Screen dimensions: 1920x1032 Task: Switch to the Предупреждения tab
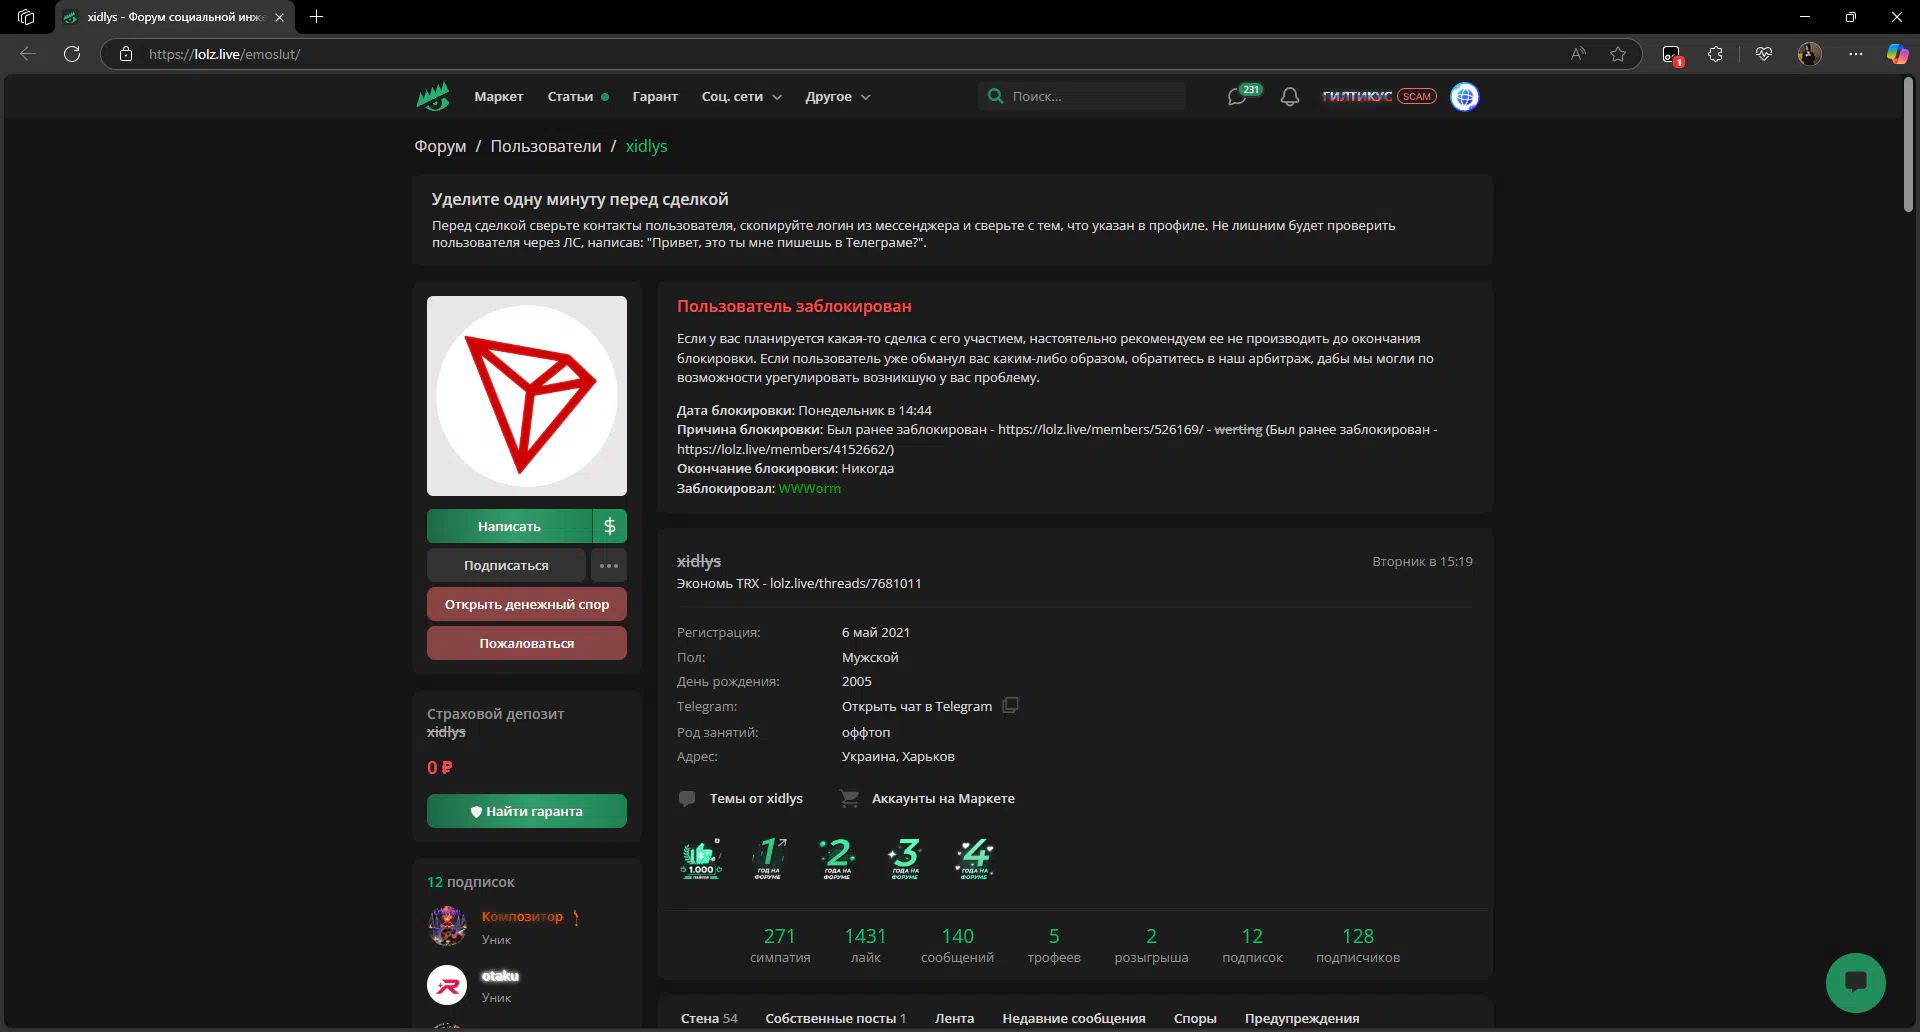(1302, 1018)
